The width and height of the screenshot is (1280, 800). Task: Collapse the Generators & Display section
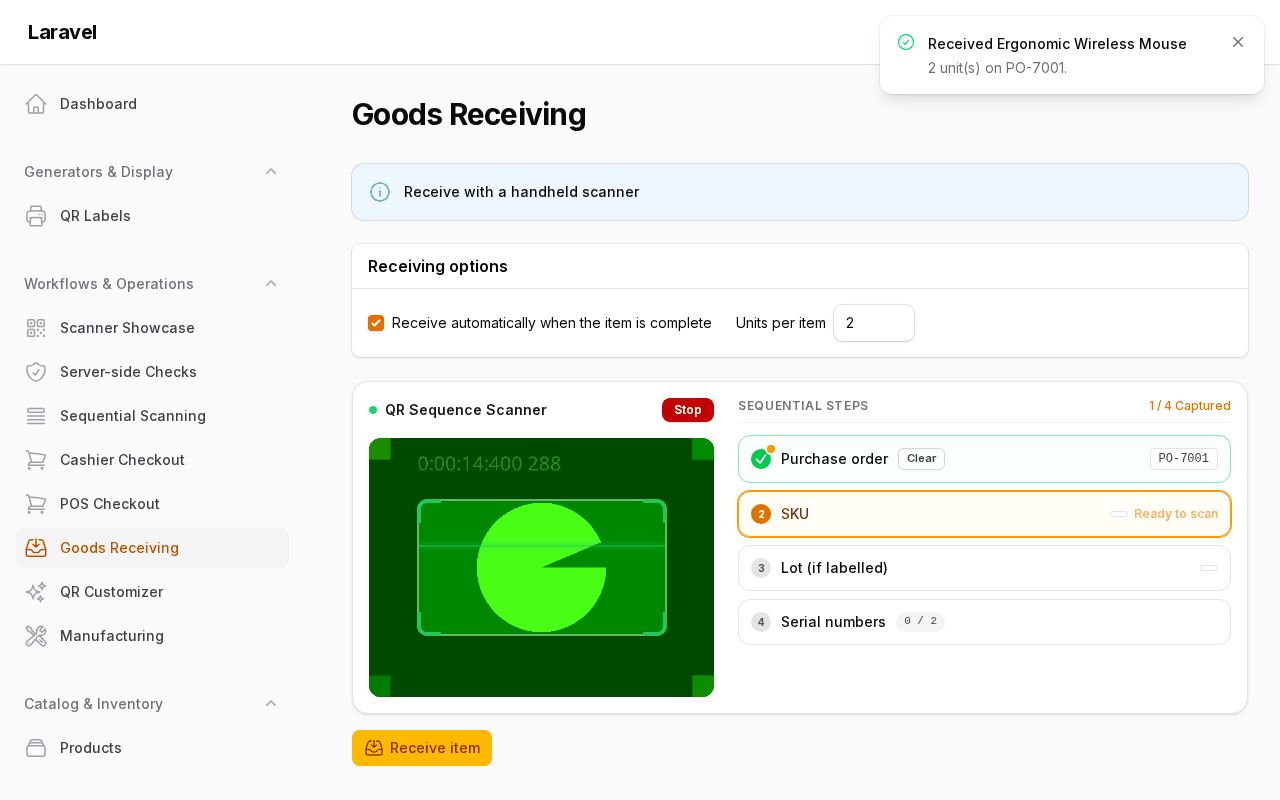tap(271, 172)
